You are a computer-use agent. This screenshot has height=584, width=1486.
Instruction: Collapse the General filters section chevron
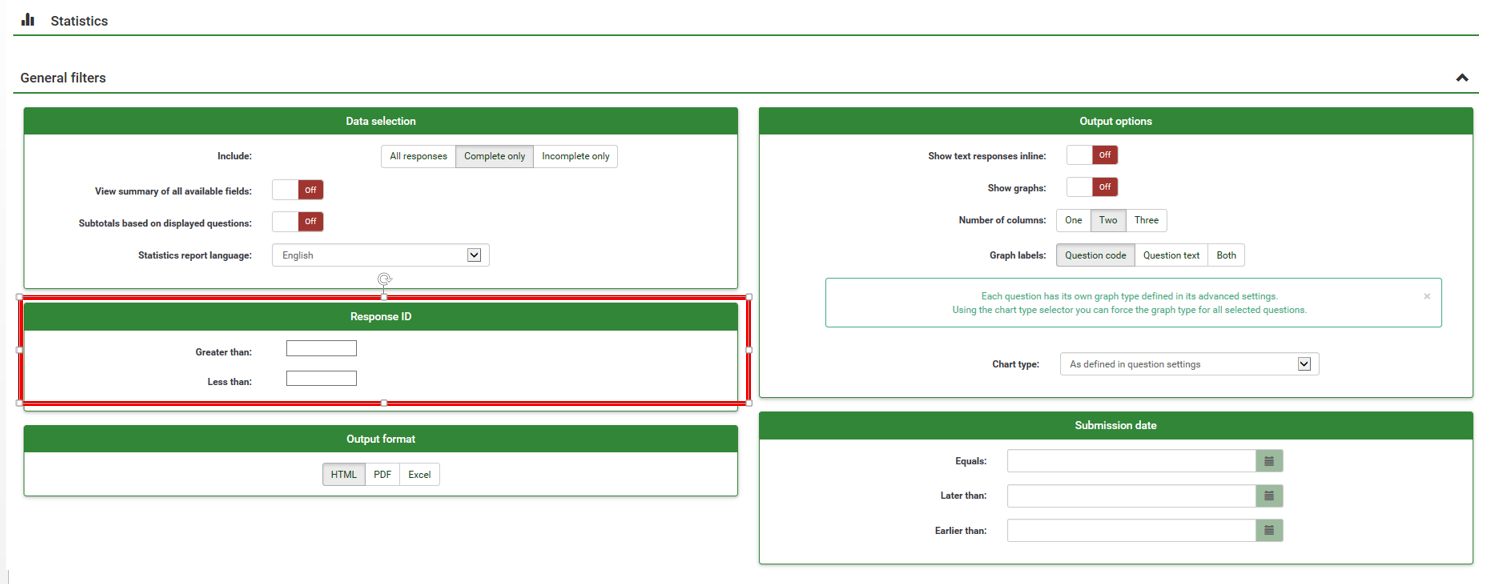1462,78
